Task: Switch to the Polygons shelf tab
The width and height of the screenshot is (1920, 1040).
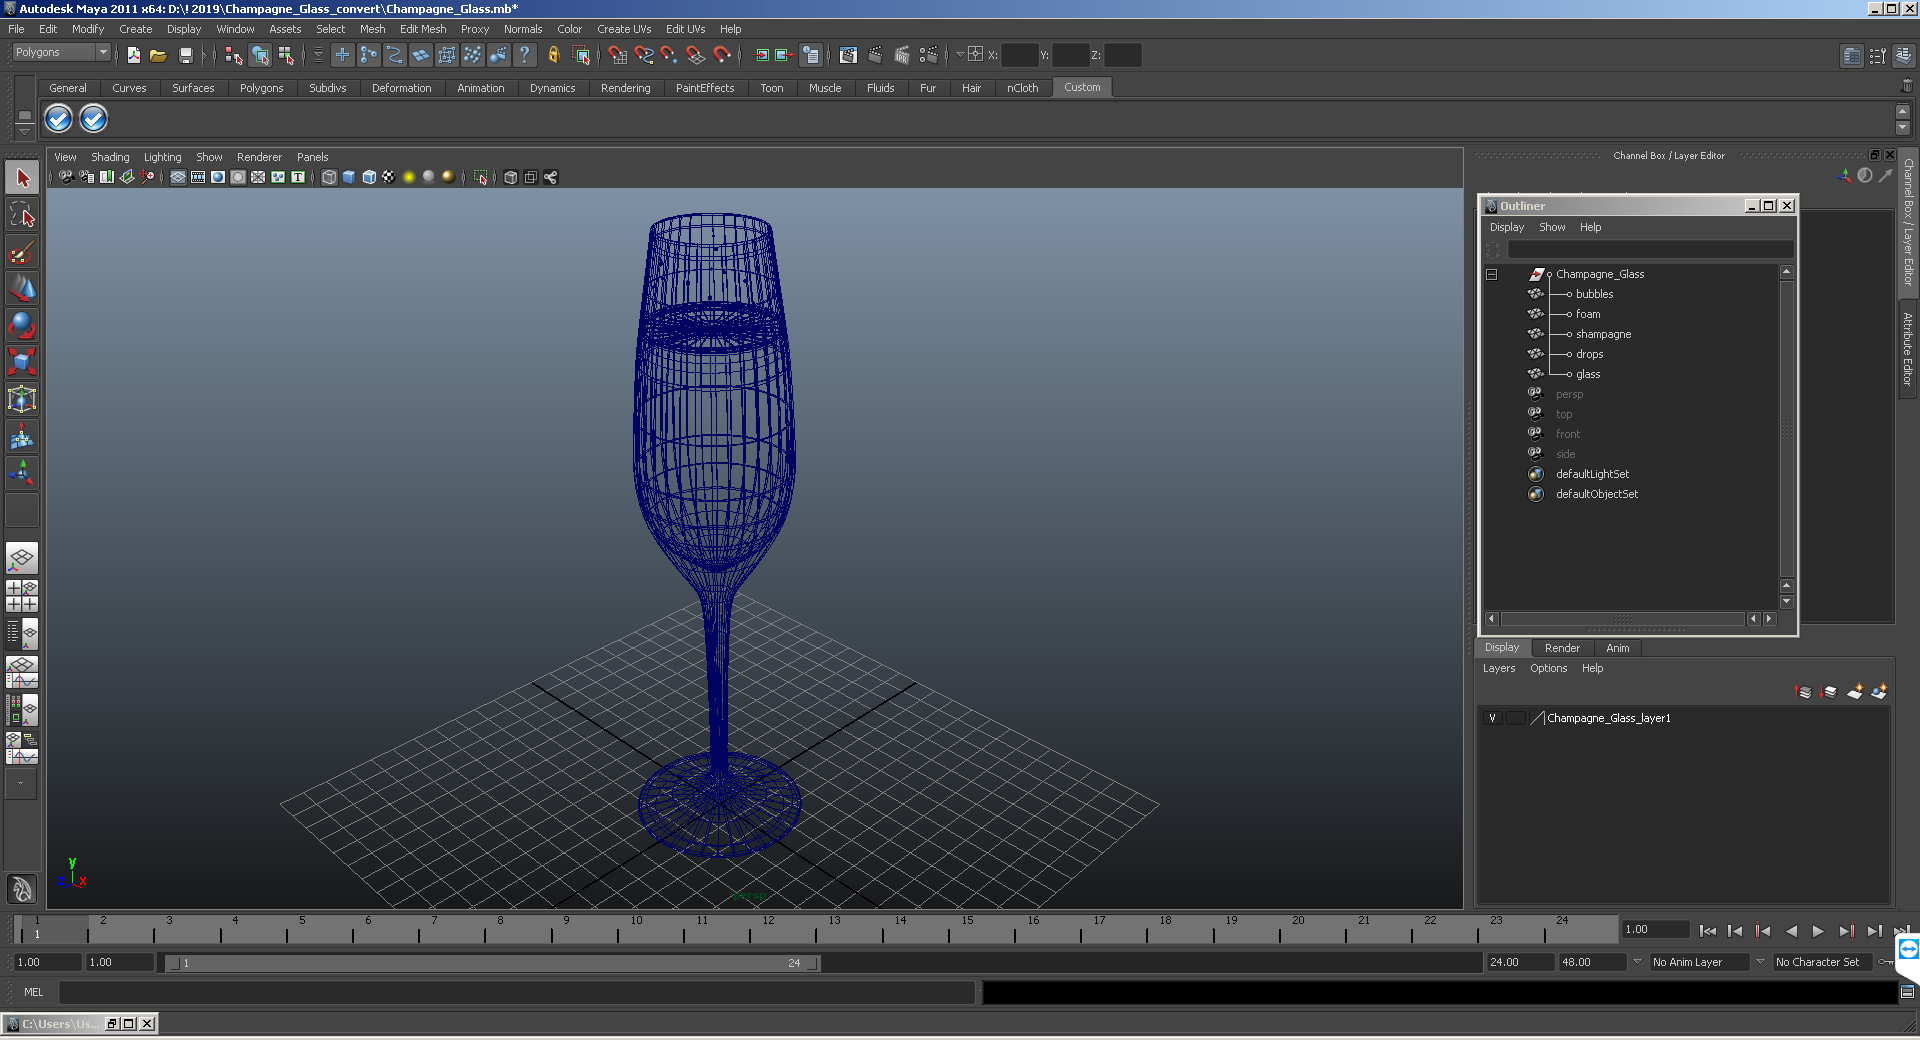Action: [x=261, y=88]
